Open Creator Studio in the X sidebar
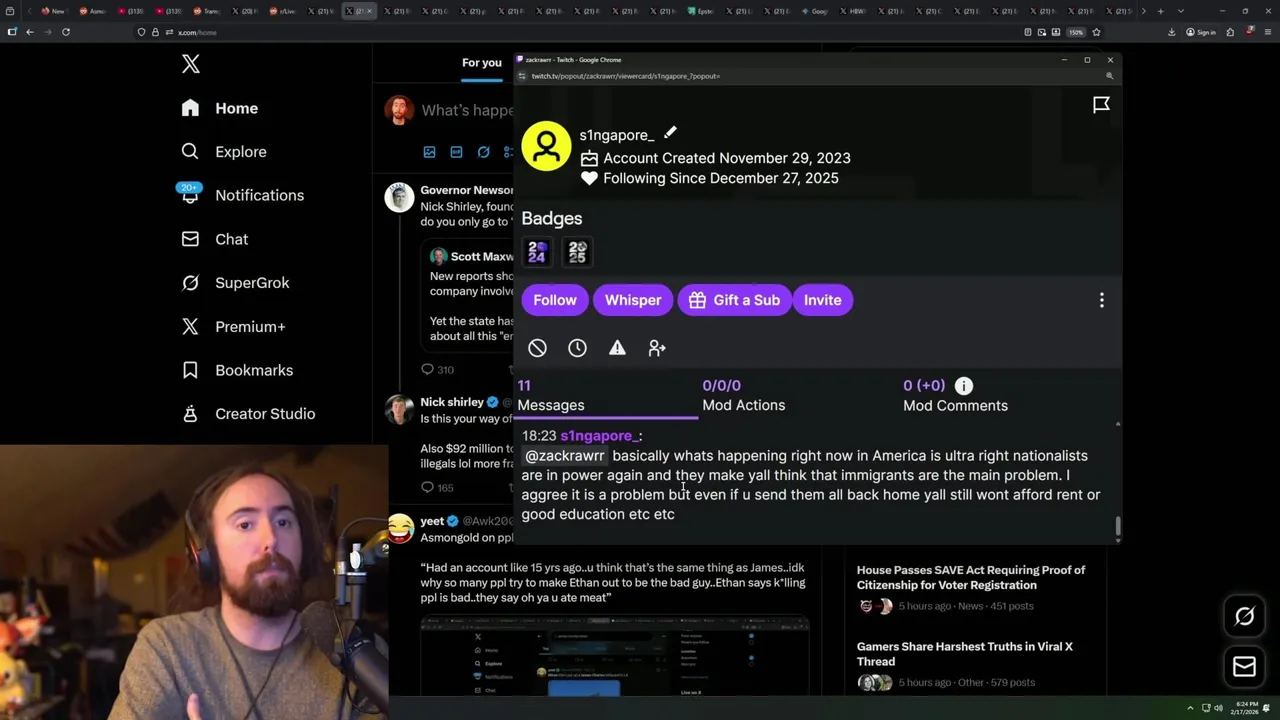This screenshot has width=1280, height=720. [x=248, y=414]
